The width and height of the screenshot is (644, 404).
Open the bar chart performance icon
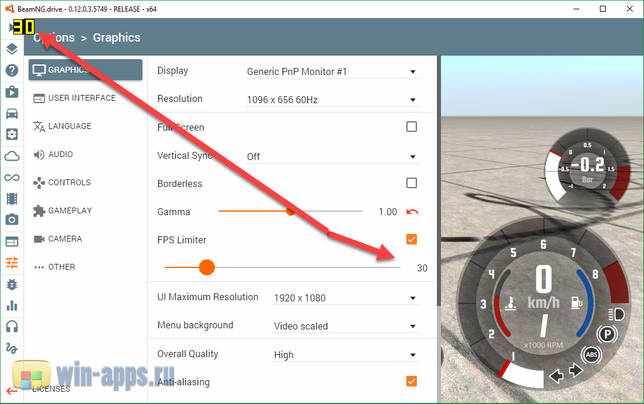[x=12, y=305]
